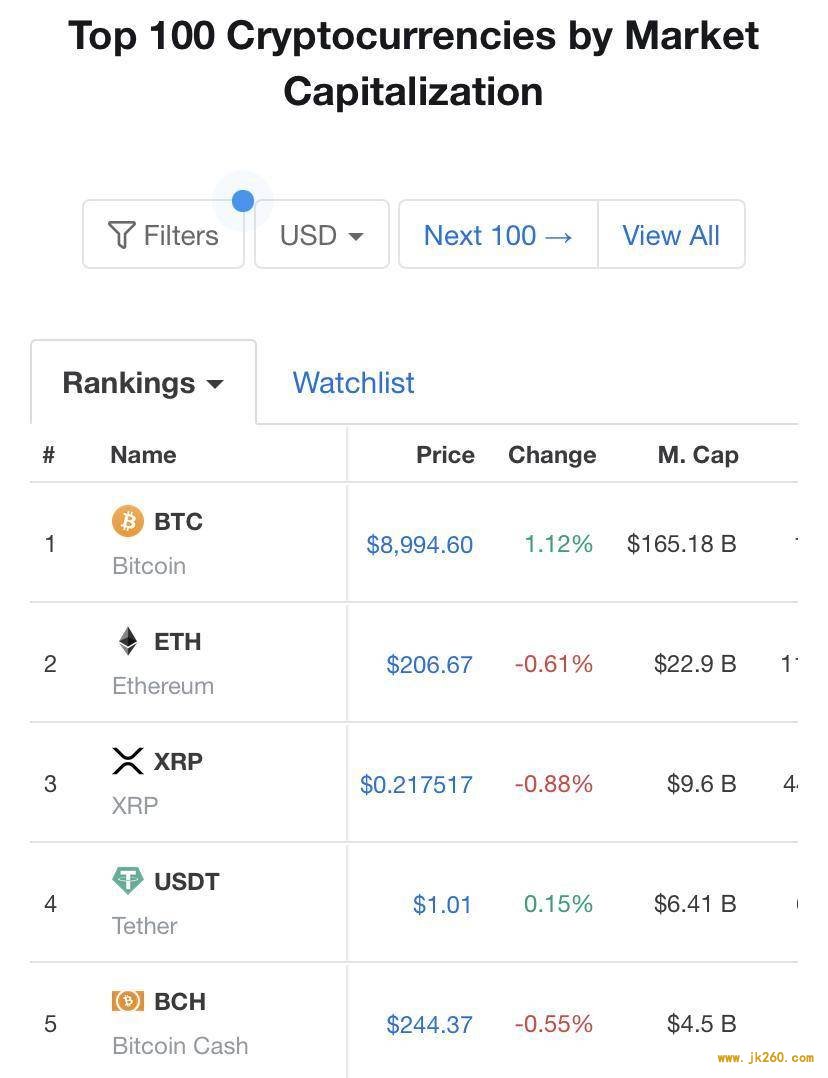Sort by the Change column header

coord(552,454)
